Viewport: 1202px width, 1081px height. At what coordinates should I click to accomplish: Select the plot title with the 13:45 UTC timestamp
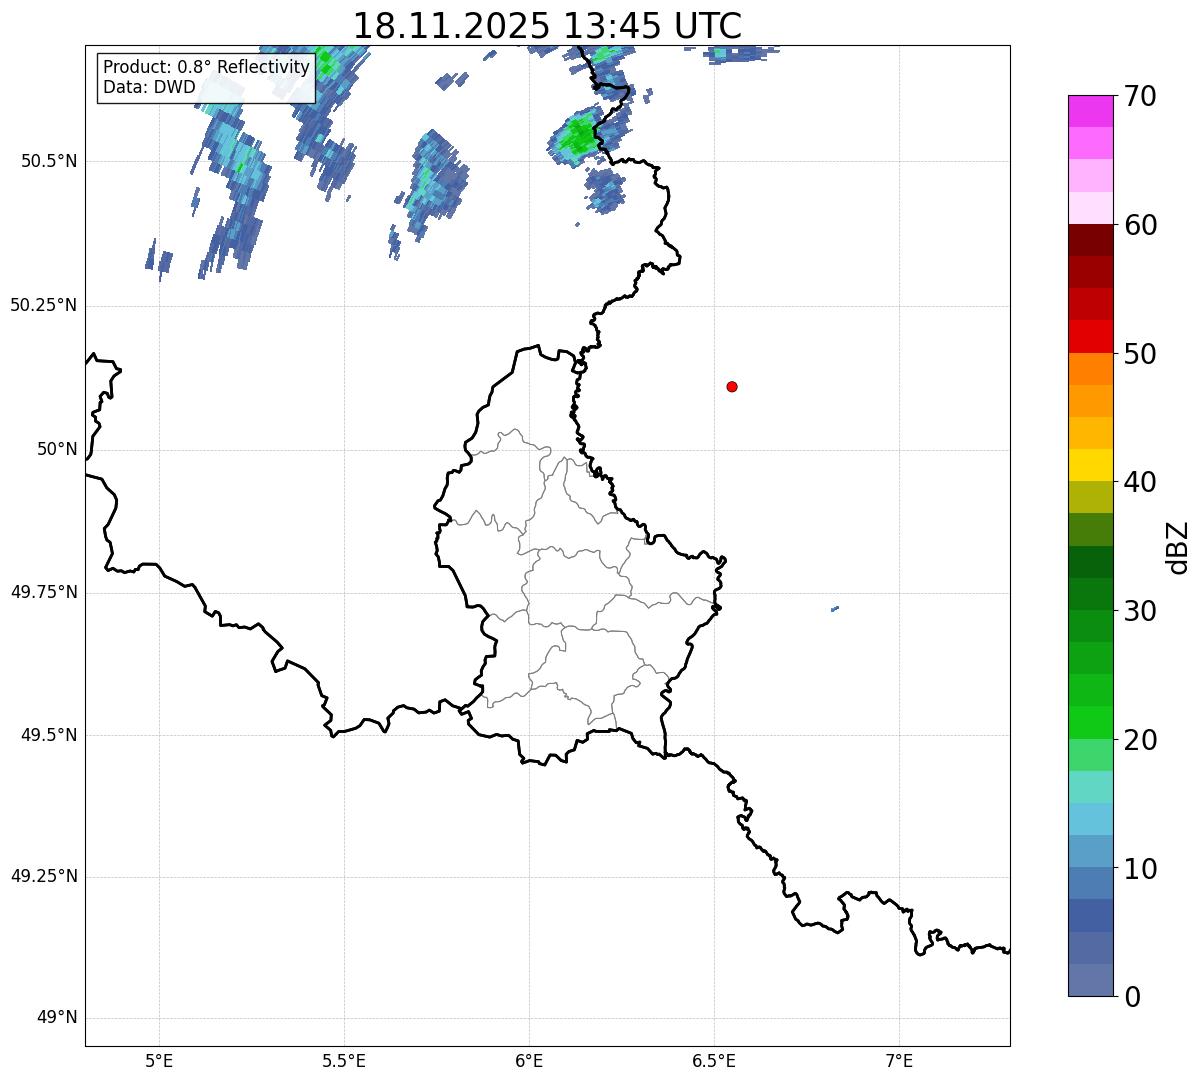click(x=547, y=26)
